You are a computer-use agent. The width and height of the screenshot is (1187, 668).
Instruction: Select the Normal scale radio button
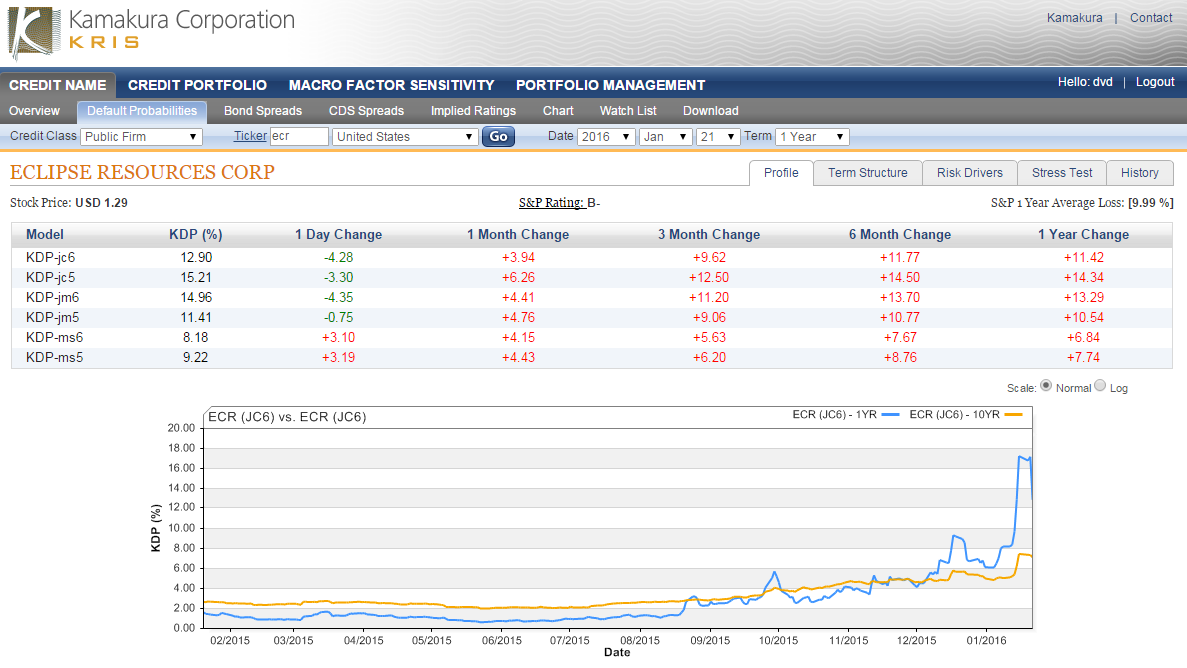(1046, 386)
